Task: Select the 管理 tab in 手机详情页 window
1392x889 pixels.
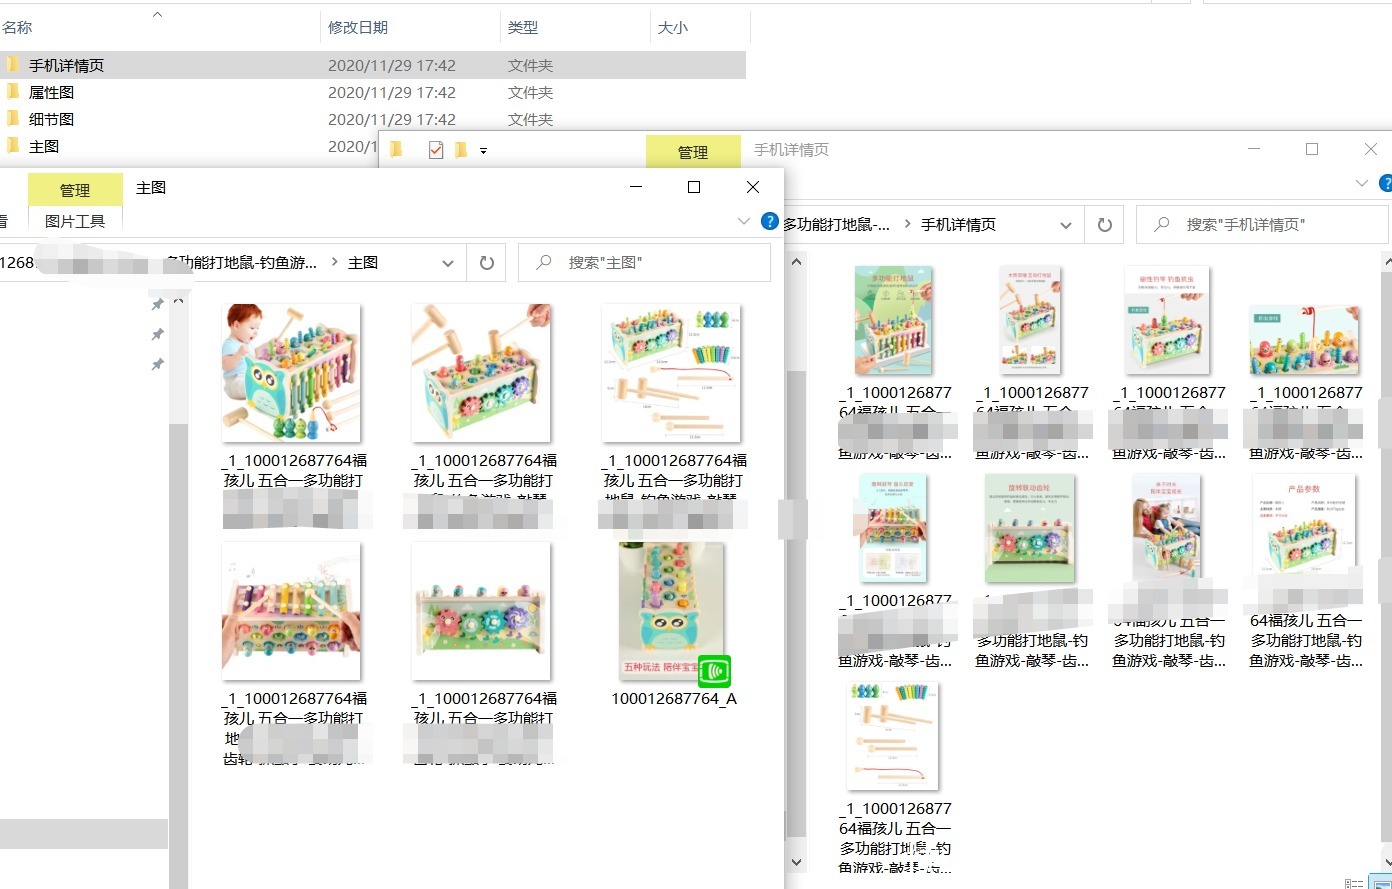Action: click(x=693, y=152)
